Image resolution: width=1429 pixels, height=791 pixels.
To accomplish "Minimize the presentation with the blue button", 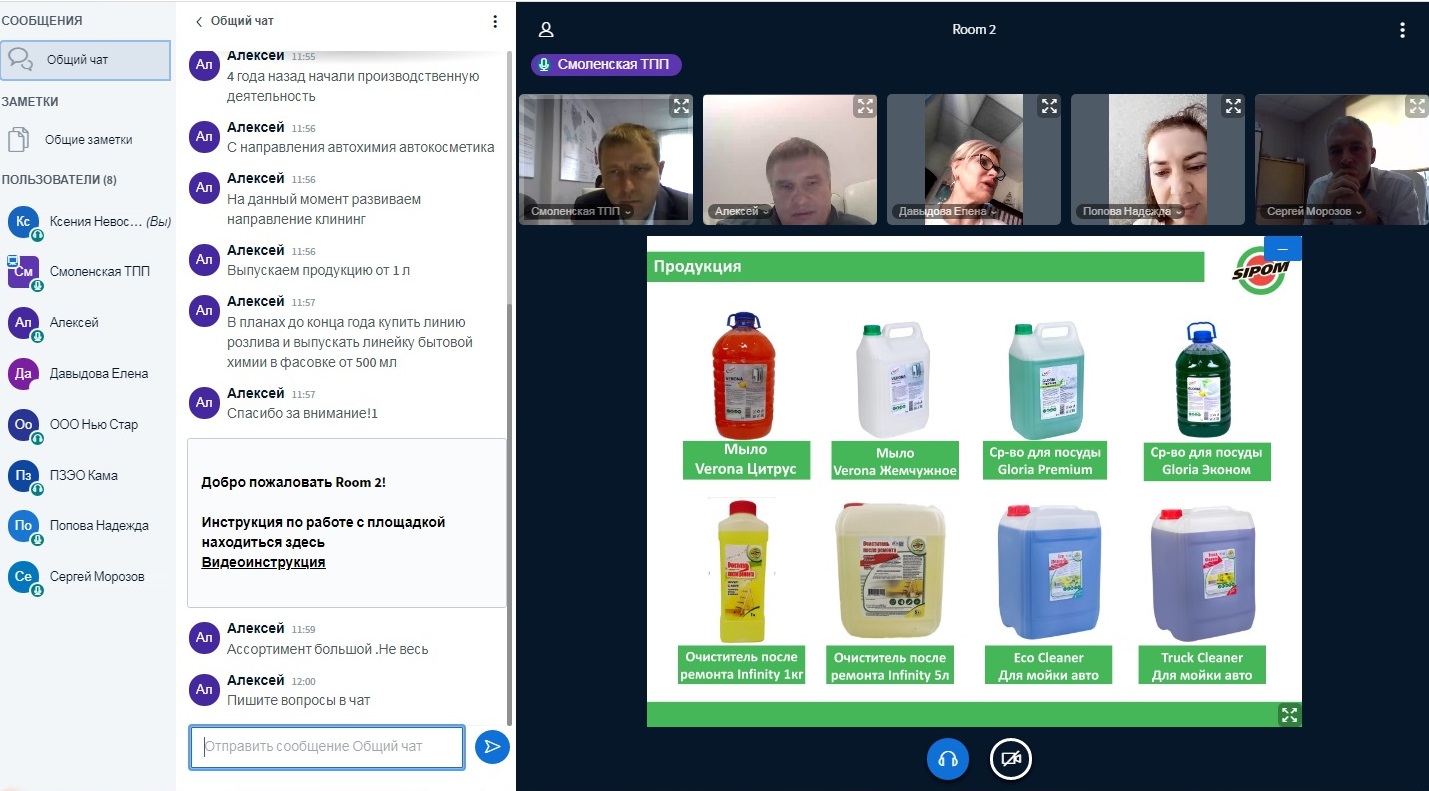I will (1283, 248).
